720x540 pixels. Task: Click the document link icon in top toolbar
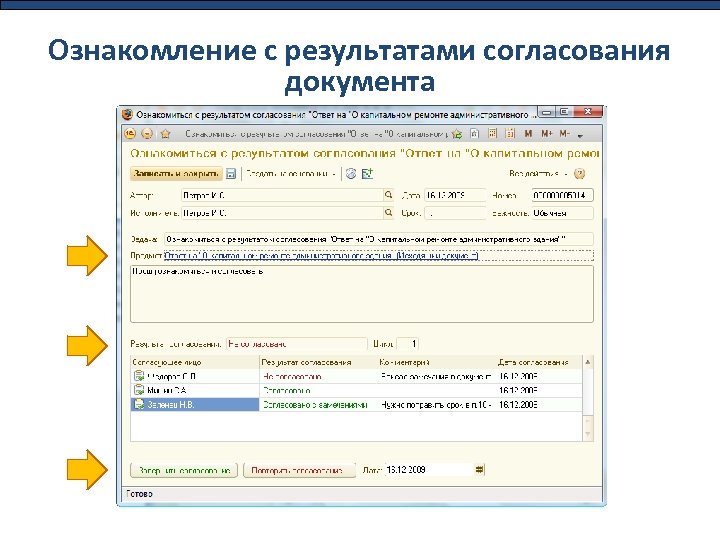(x=475, y=134)
